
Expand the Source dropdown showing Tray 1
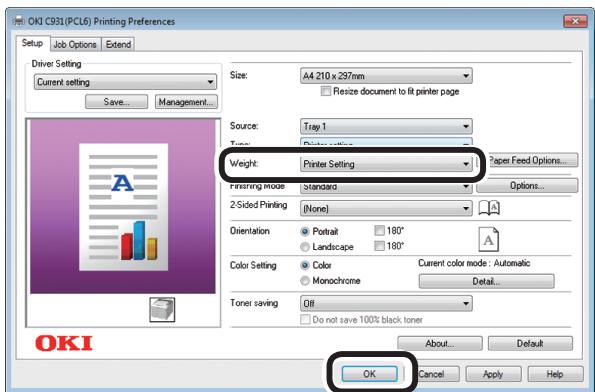coord(386,126)
